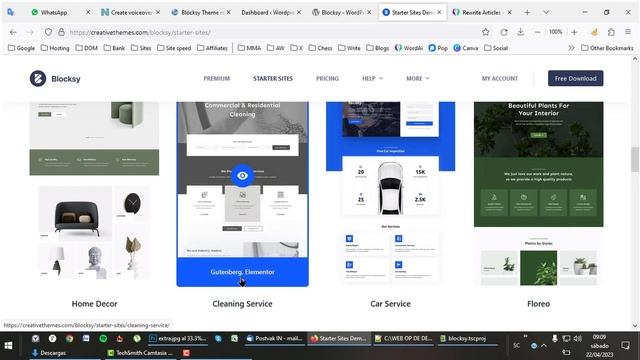Open the Home Decor starter site thumbnail
This screenshot has width=640, height=360.
point(94,192)
